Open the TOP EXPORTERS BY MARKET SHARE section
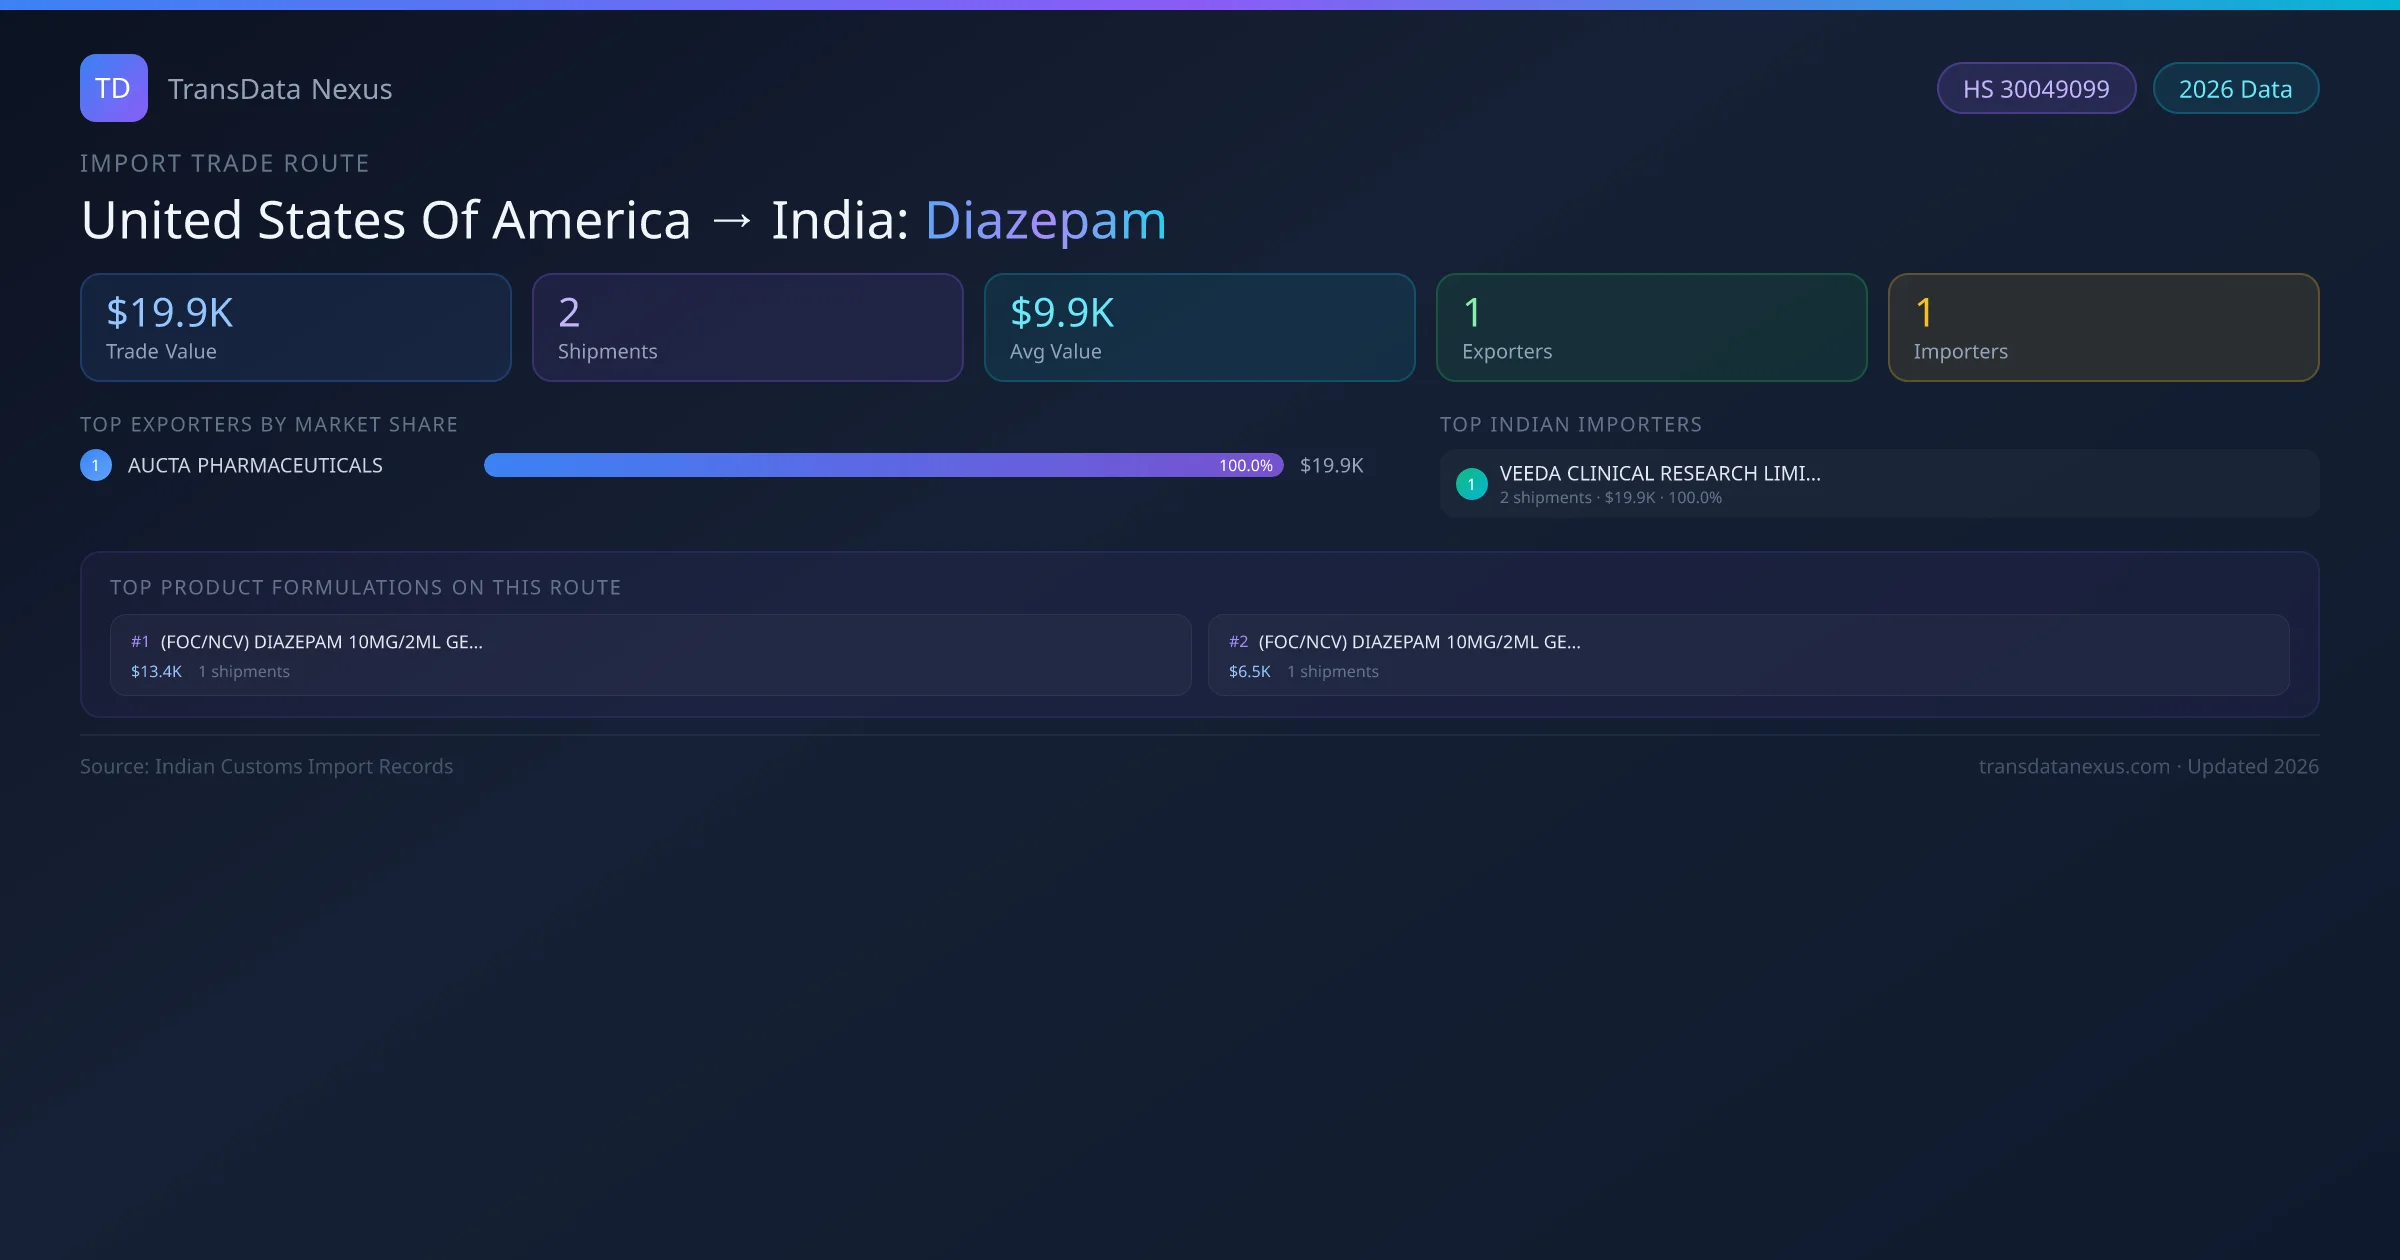Viewport: 2400px width, 1260px height. click(x=268, y=424)
